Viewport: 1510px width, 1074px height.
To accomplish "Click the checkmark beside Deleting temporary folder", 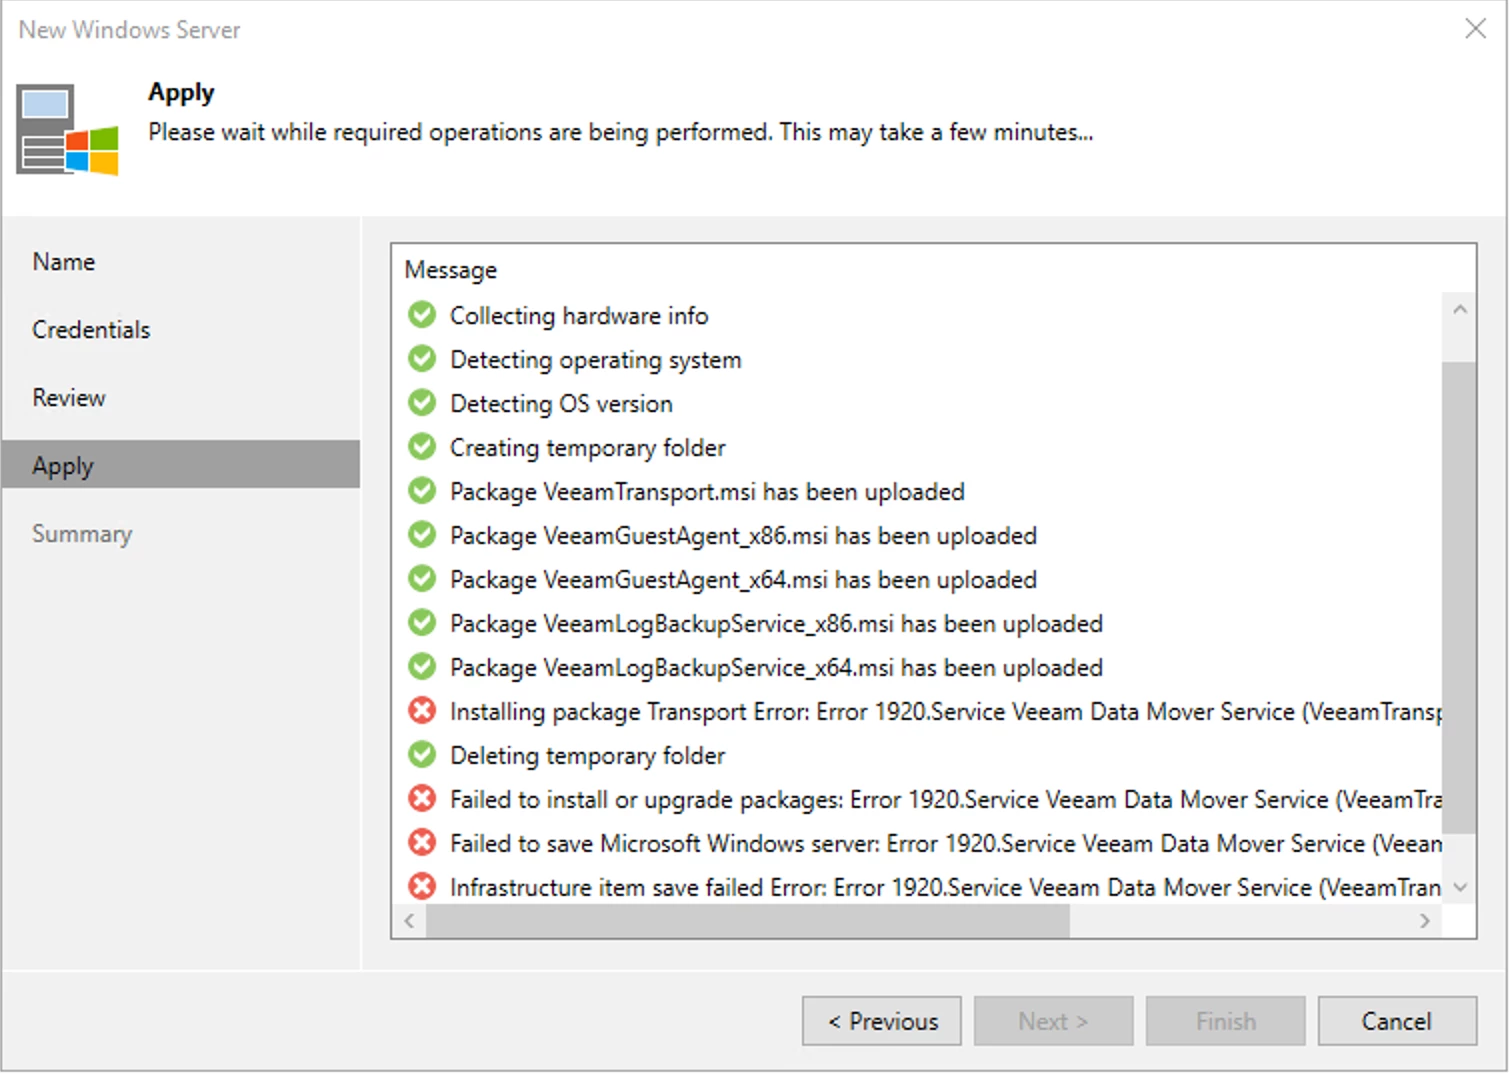I will 421,754.
